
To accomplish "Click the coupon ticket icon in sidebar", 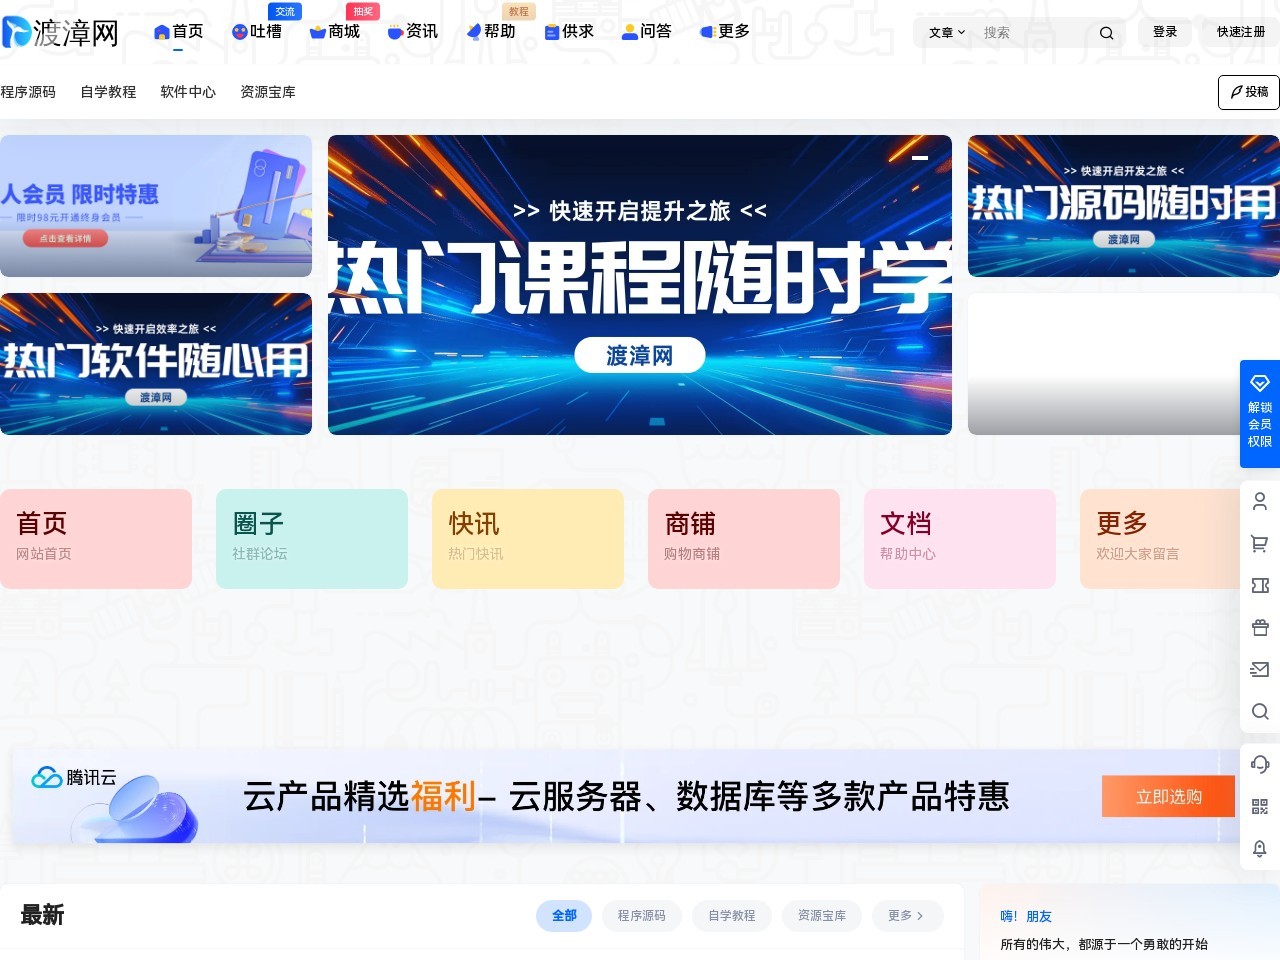I will (1259, 585).
